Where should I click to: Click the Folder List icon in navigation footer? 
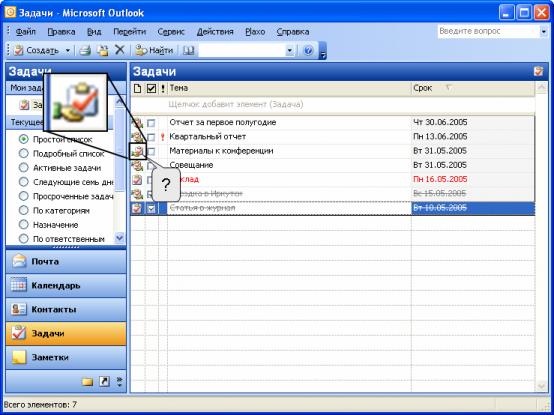(x=87, y=381)
